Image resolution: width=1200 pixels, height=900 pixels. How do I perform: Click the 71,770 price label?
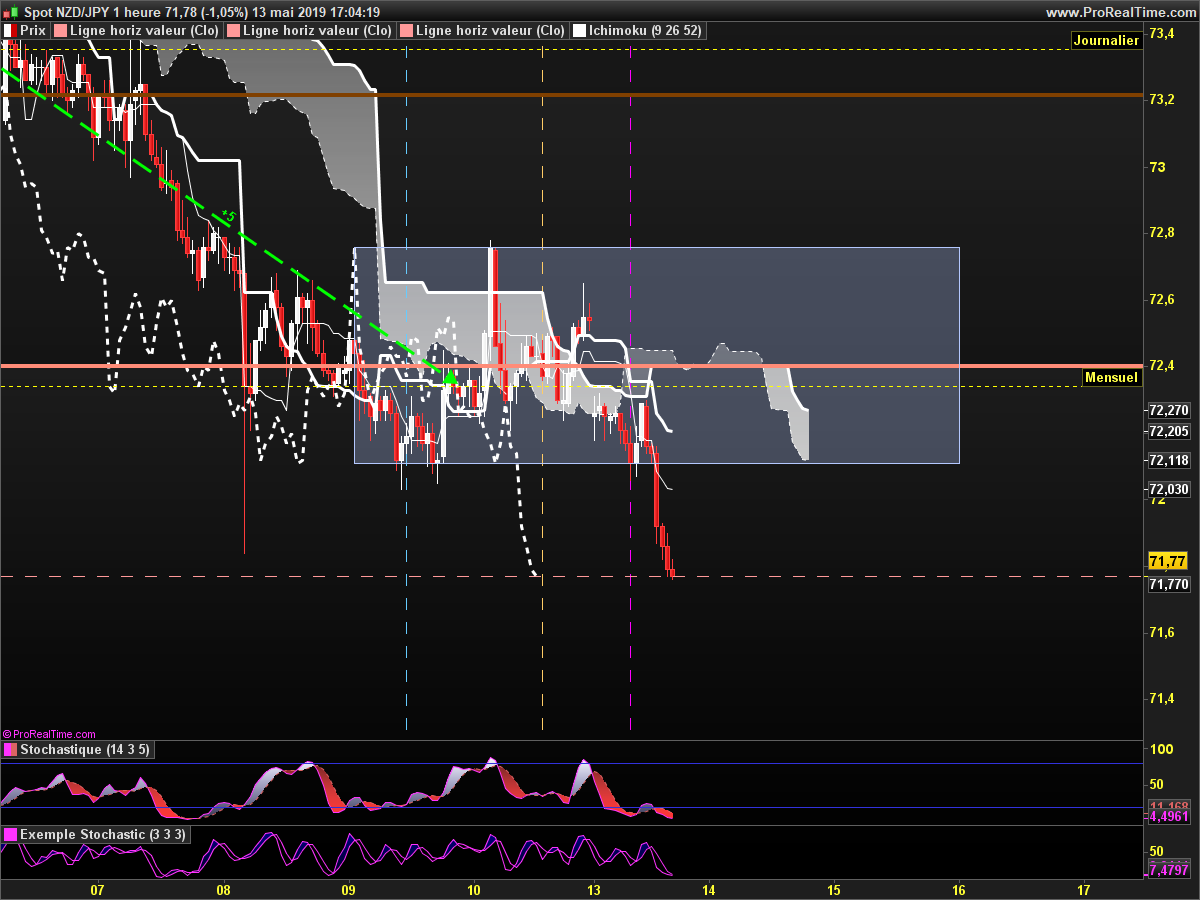[1170, 584]
